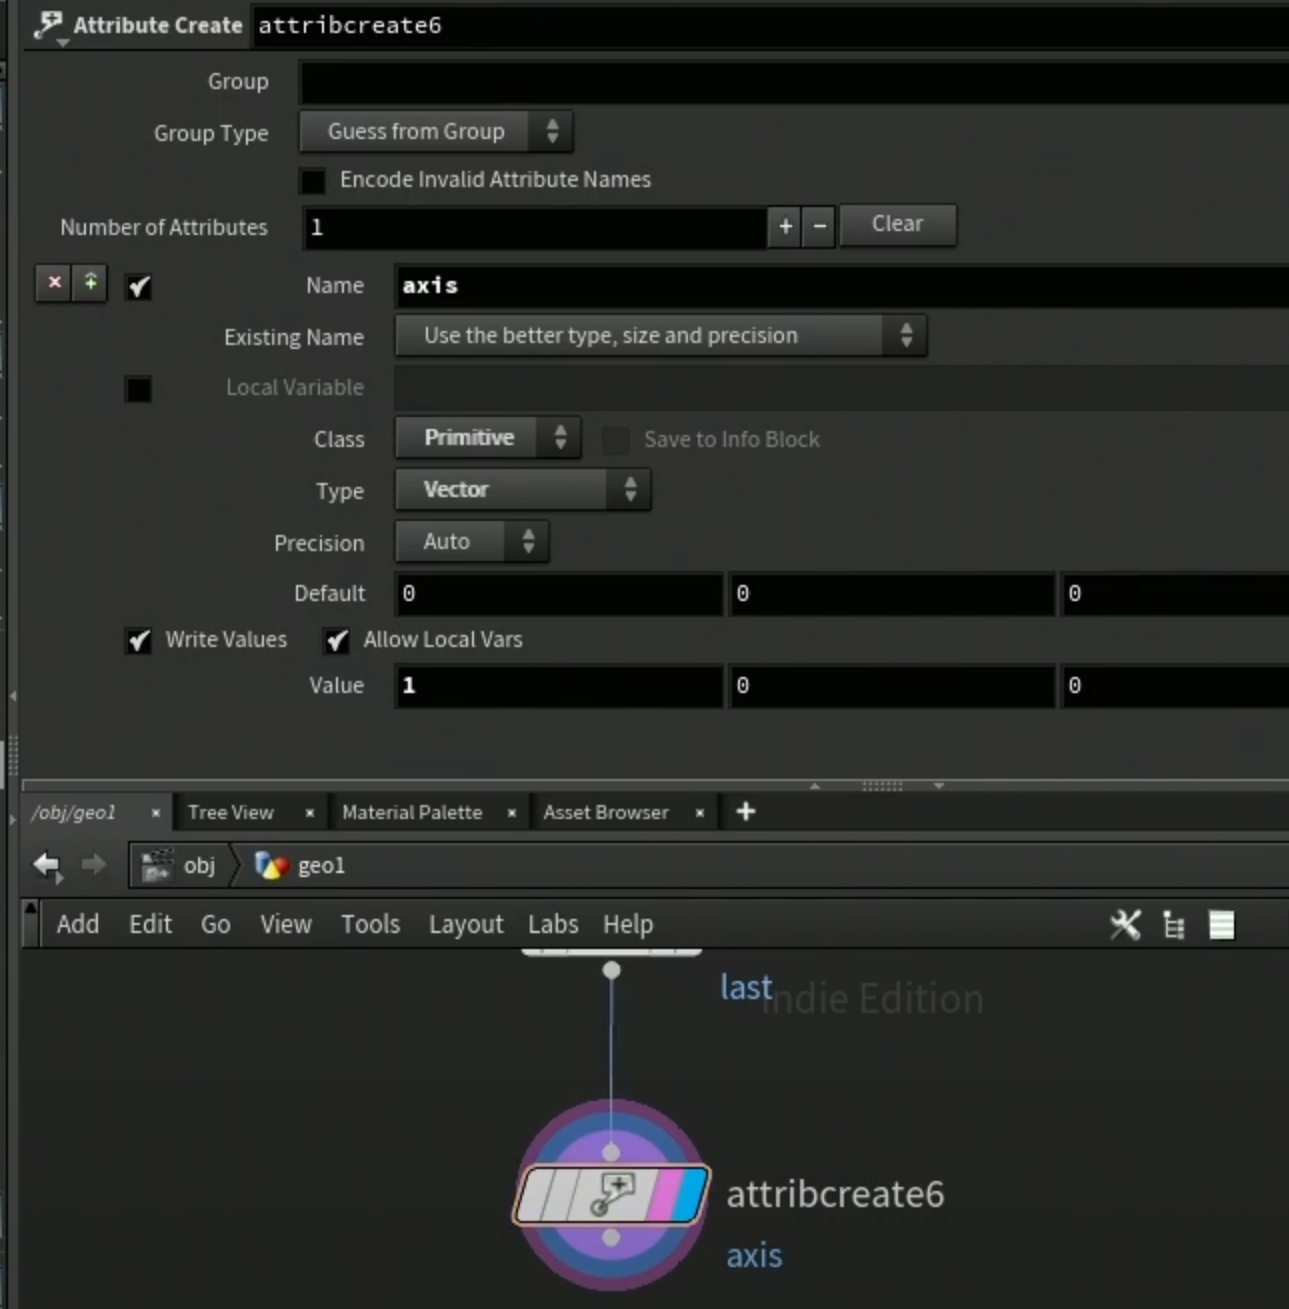
Task: Switch to list mode icon
Action: [x=1222, y=925]
